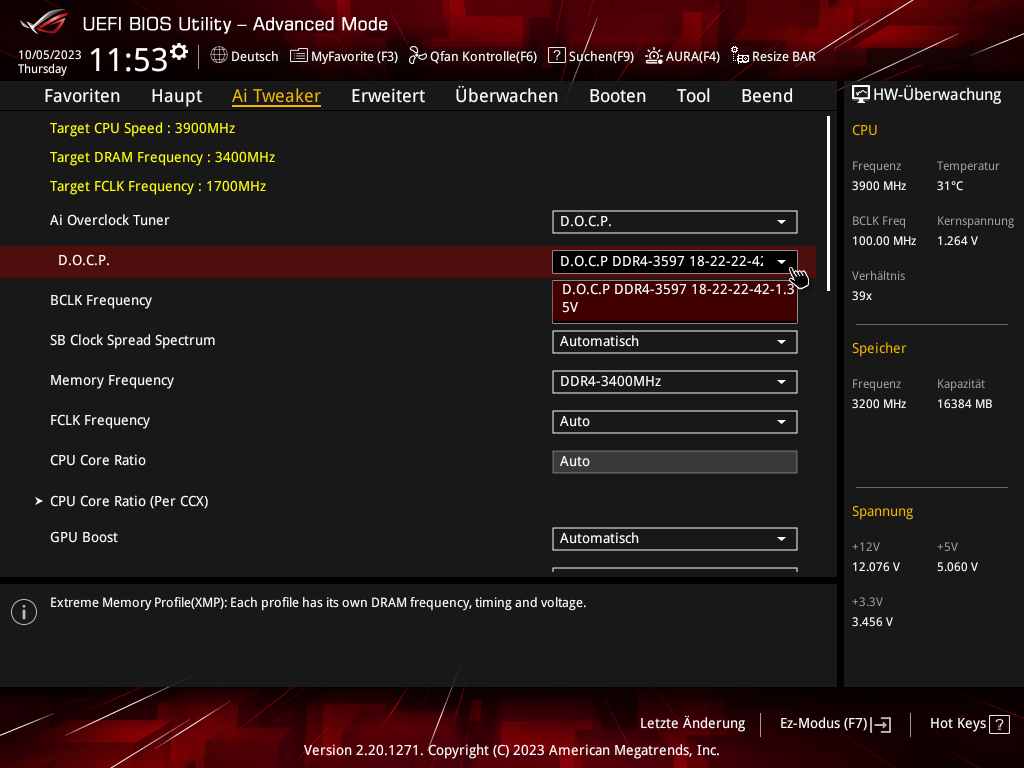Open SB Clock Spread Spectrum dropdown

675,342
